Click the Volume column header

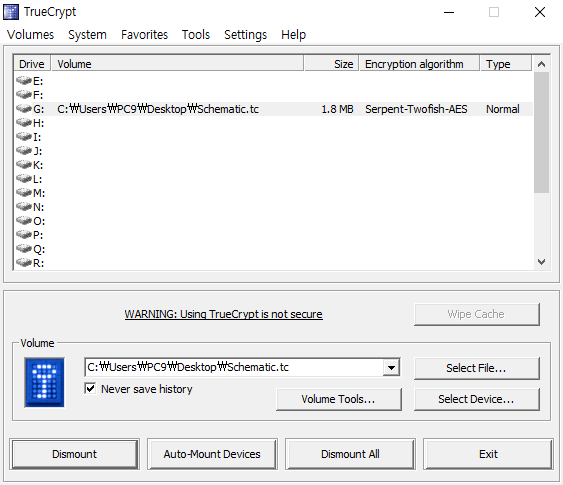177,64
